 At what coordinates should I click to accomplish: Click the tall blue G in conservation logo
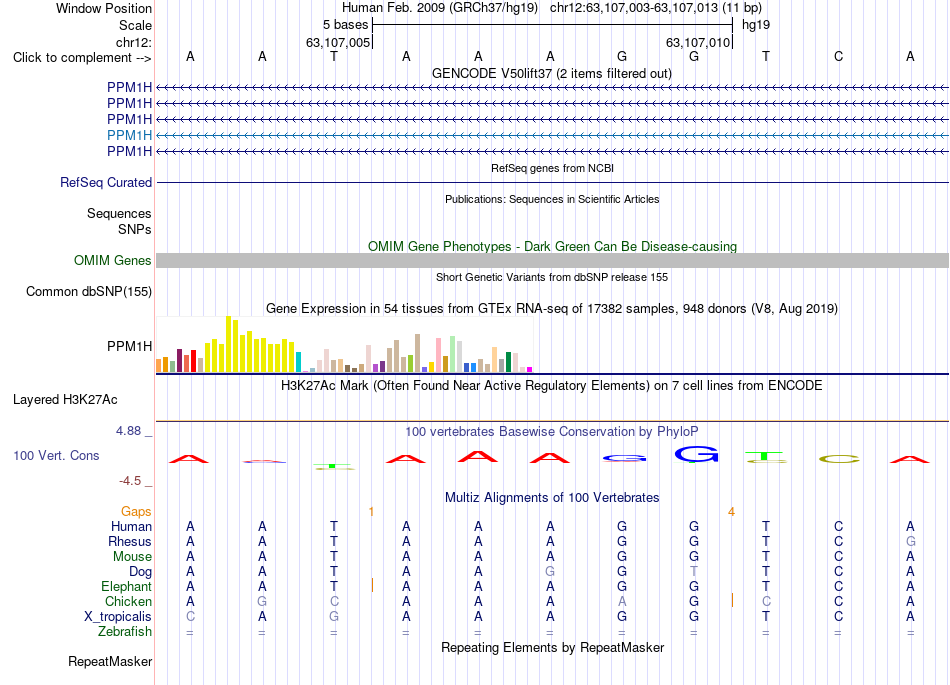(696, 454)
